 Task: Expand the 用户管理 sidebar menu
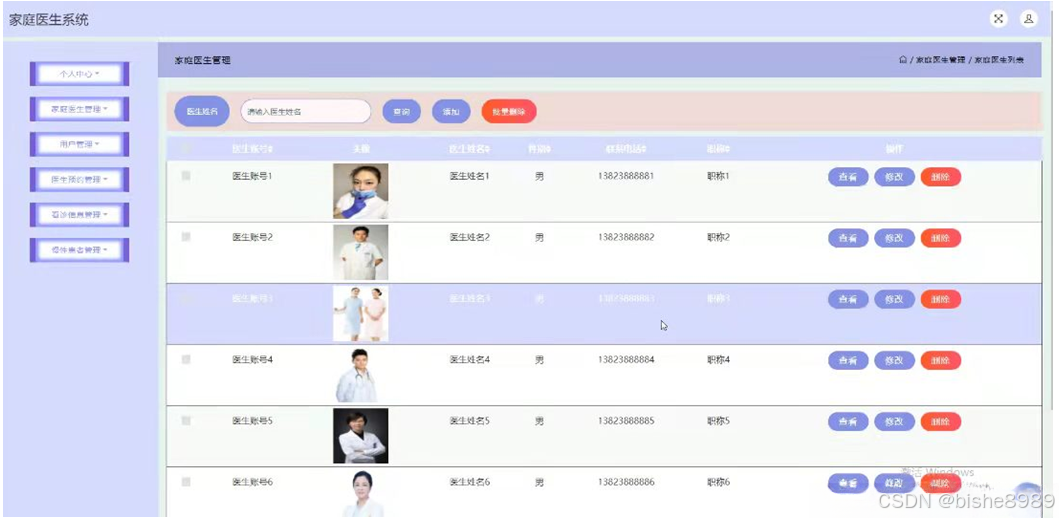pyautogui.click(x=79, y=144)
